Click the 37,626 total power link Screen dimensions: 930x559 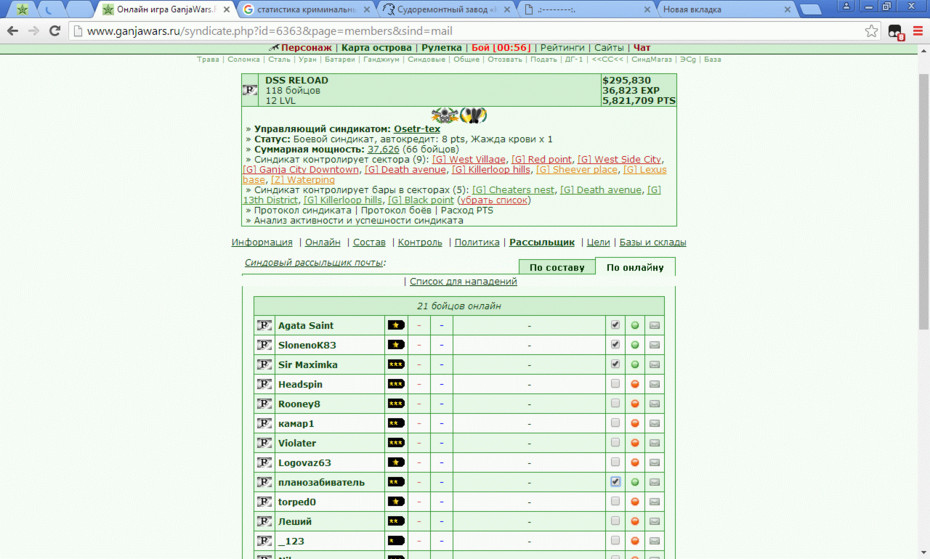tap(383, 149)
